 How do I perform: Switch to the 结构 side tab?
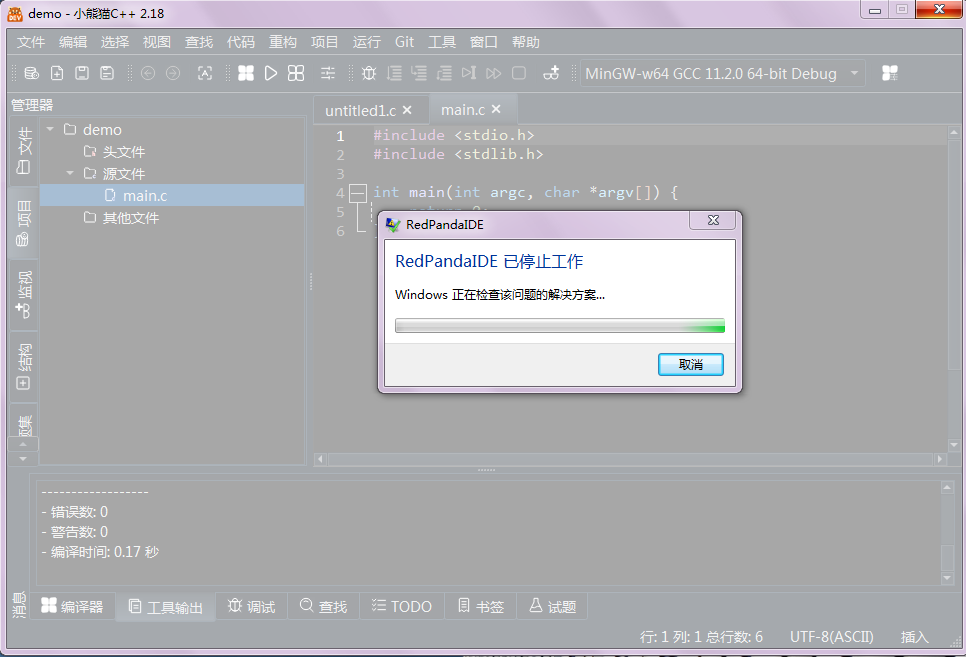click(x=23, y=366)
